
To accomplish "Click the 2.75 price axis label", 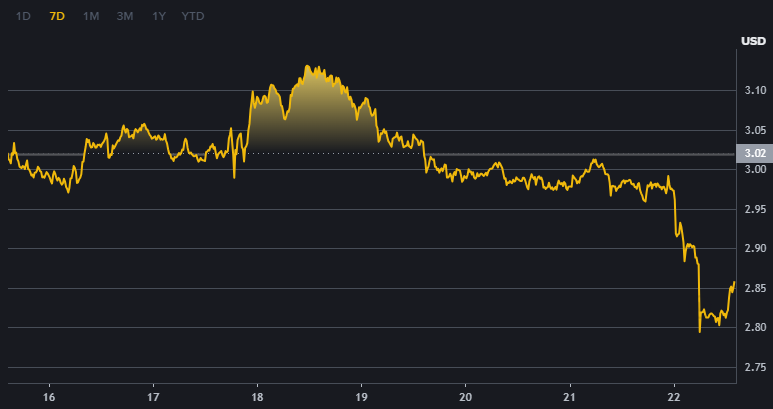I will pos(755,368).
